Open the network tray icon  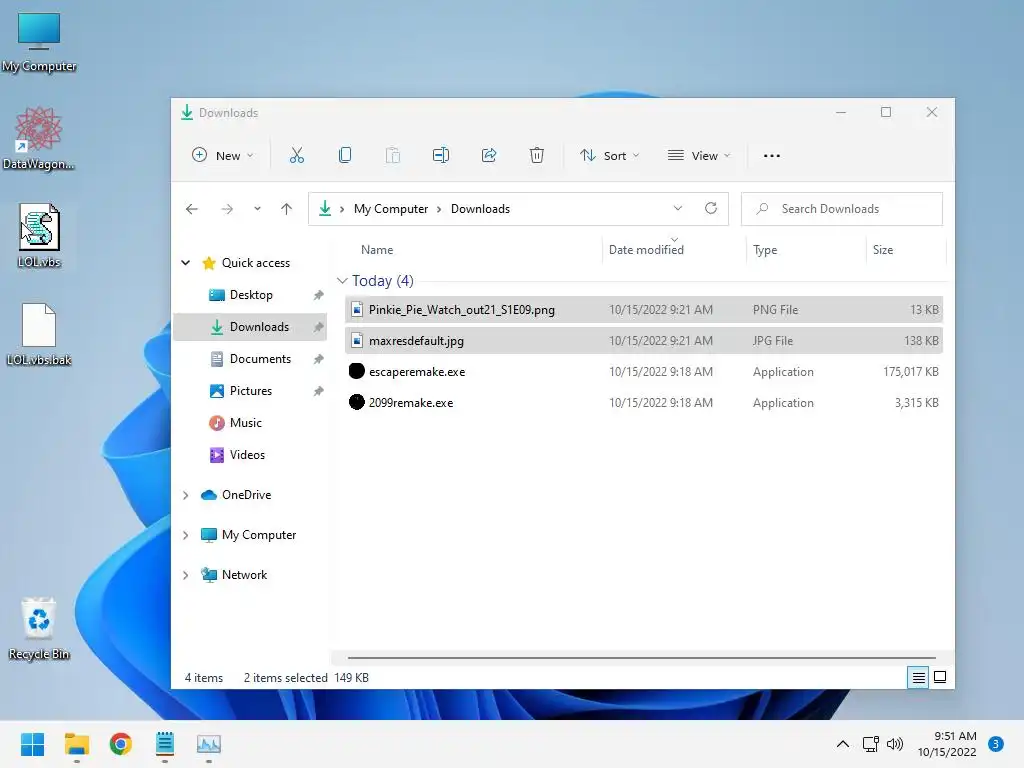pyautogui.click(x=871, y=744)
